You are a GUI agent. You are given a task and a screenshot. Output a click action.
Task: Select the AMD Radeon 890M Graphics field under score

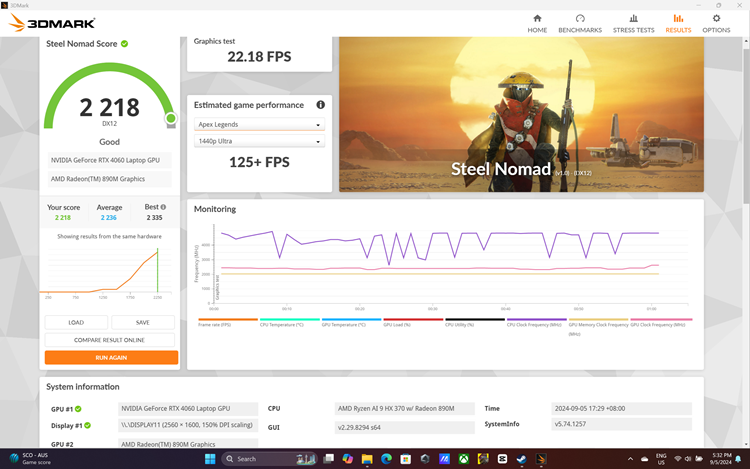110,179
